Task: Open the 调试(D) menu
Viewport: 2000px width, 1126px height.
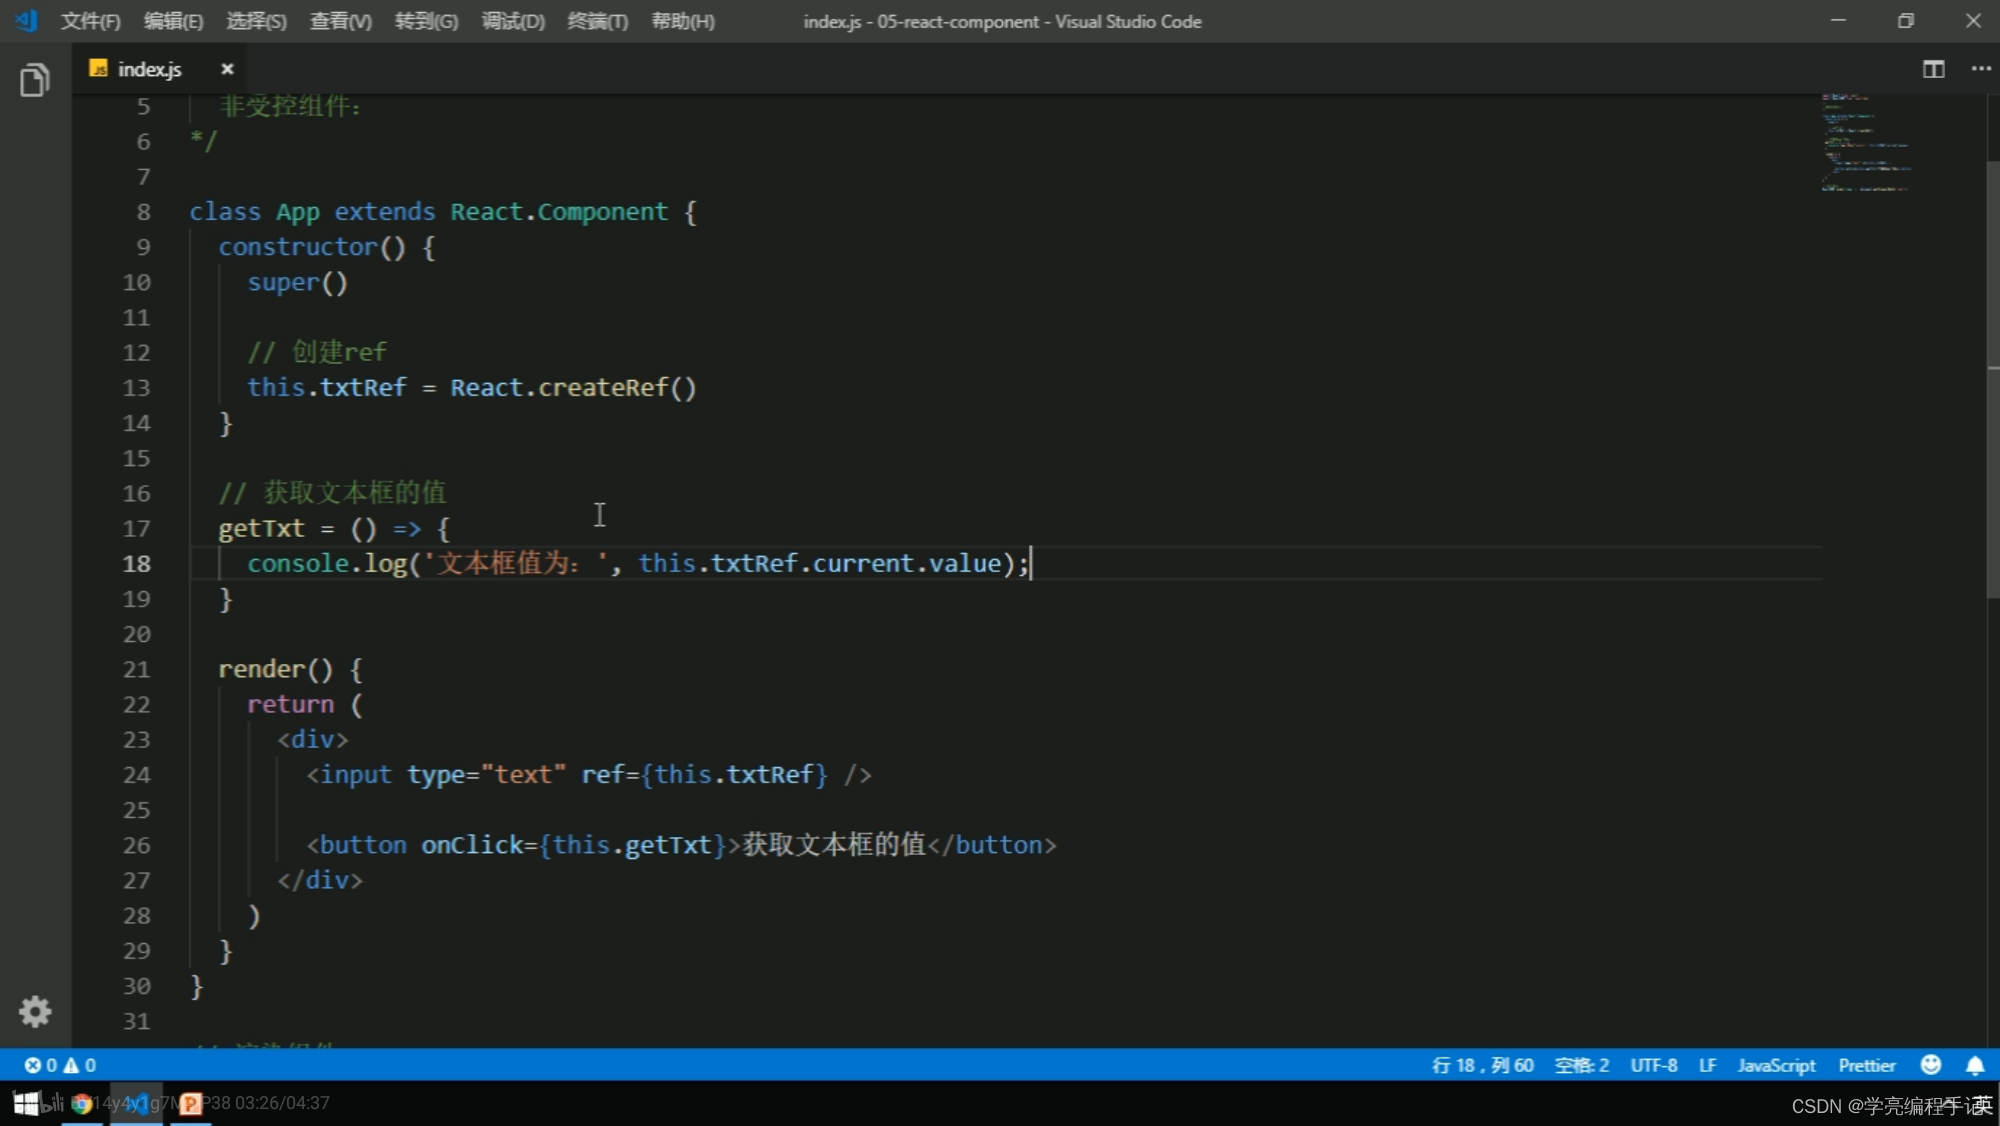Action: (x=513, y=21)
